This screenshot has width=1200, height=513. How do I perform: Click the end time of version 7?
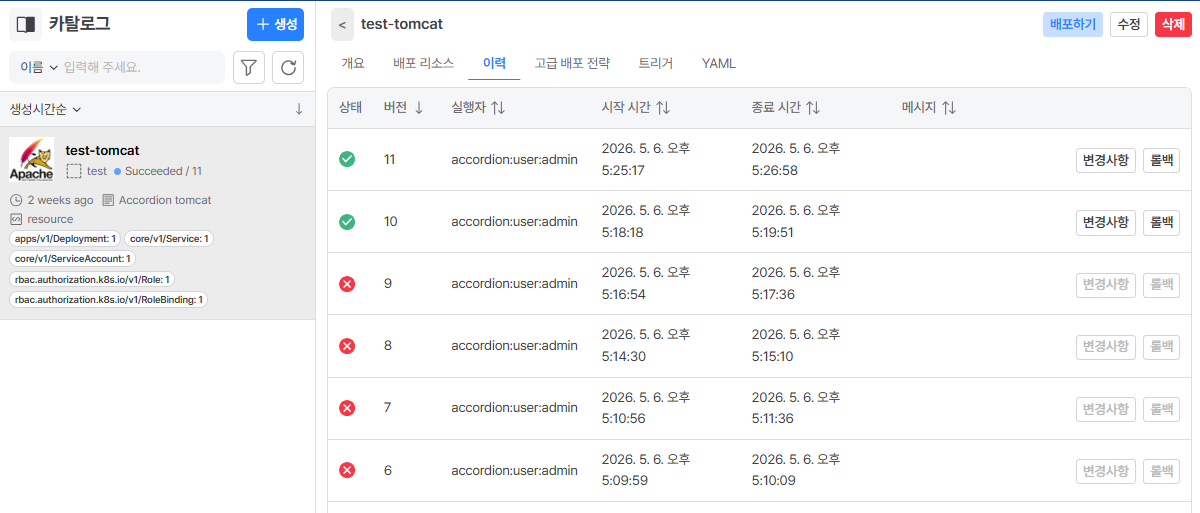796,408
